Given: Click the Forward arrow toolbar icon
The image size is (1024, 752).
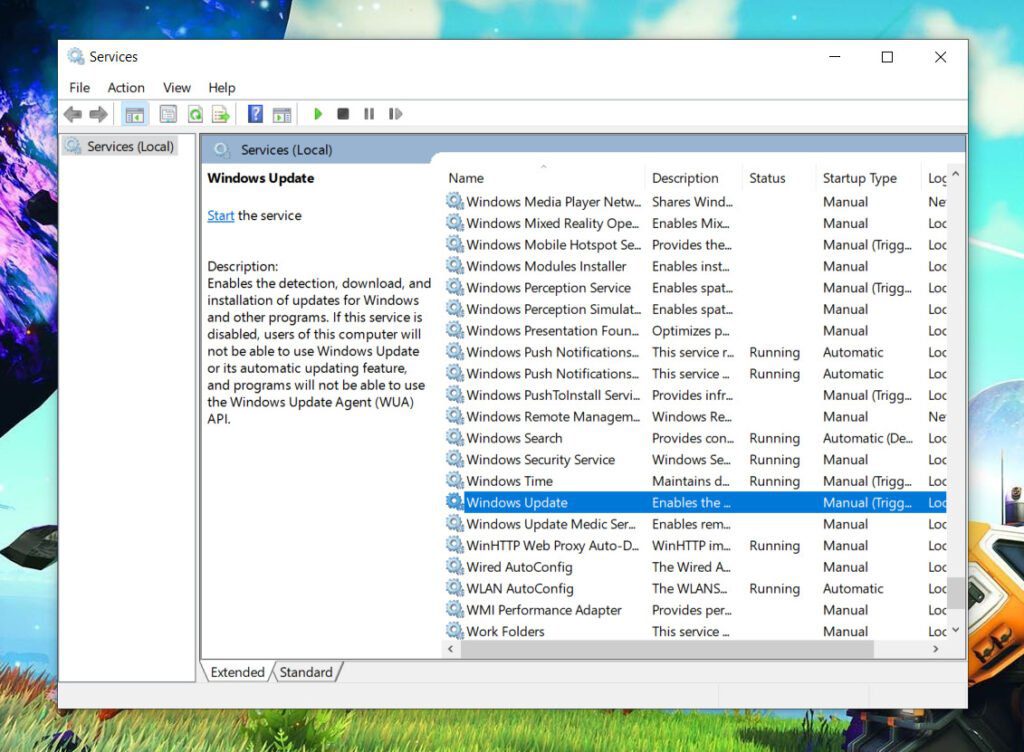Looking at the screenshot, I should 99,114.
